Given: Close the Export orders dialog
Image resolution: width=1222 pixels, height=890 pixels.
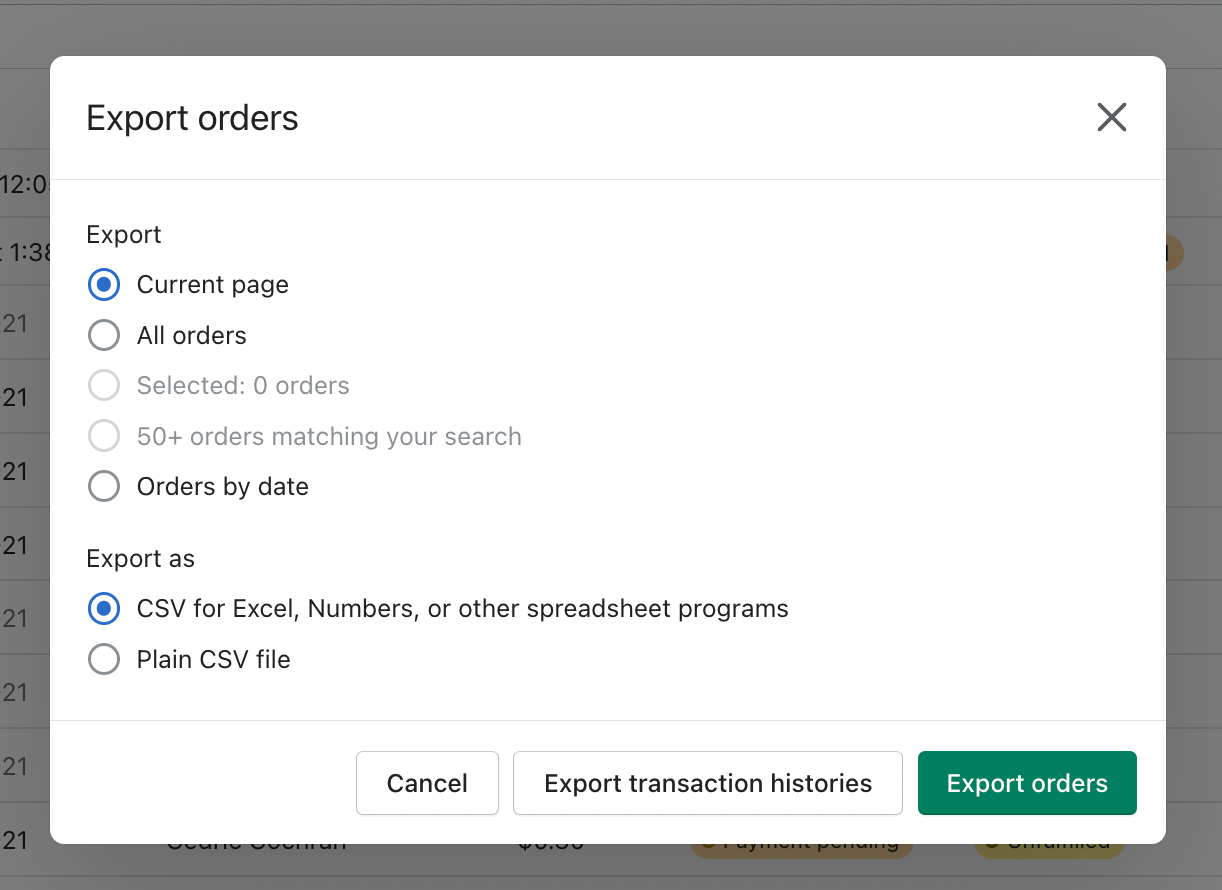Looking at the screenshot, I should coord(1111,117).
